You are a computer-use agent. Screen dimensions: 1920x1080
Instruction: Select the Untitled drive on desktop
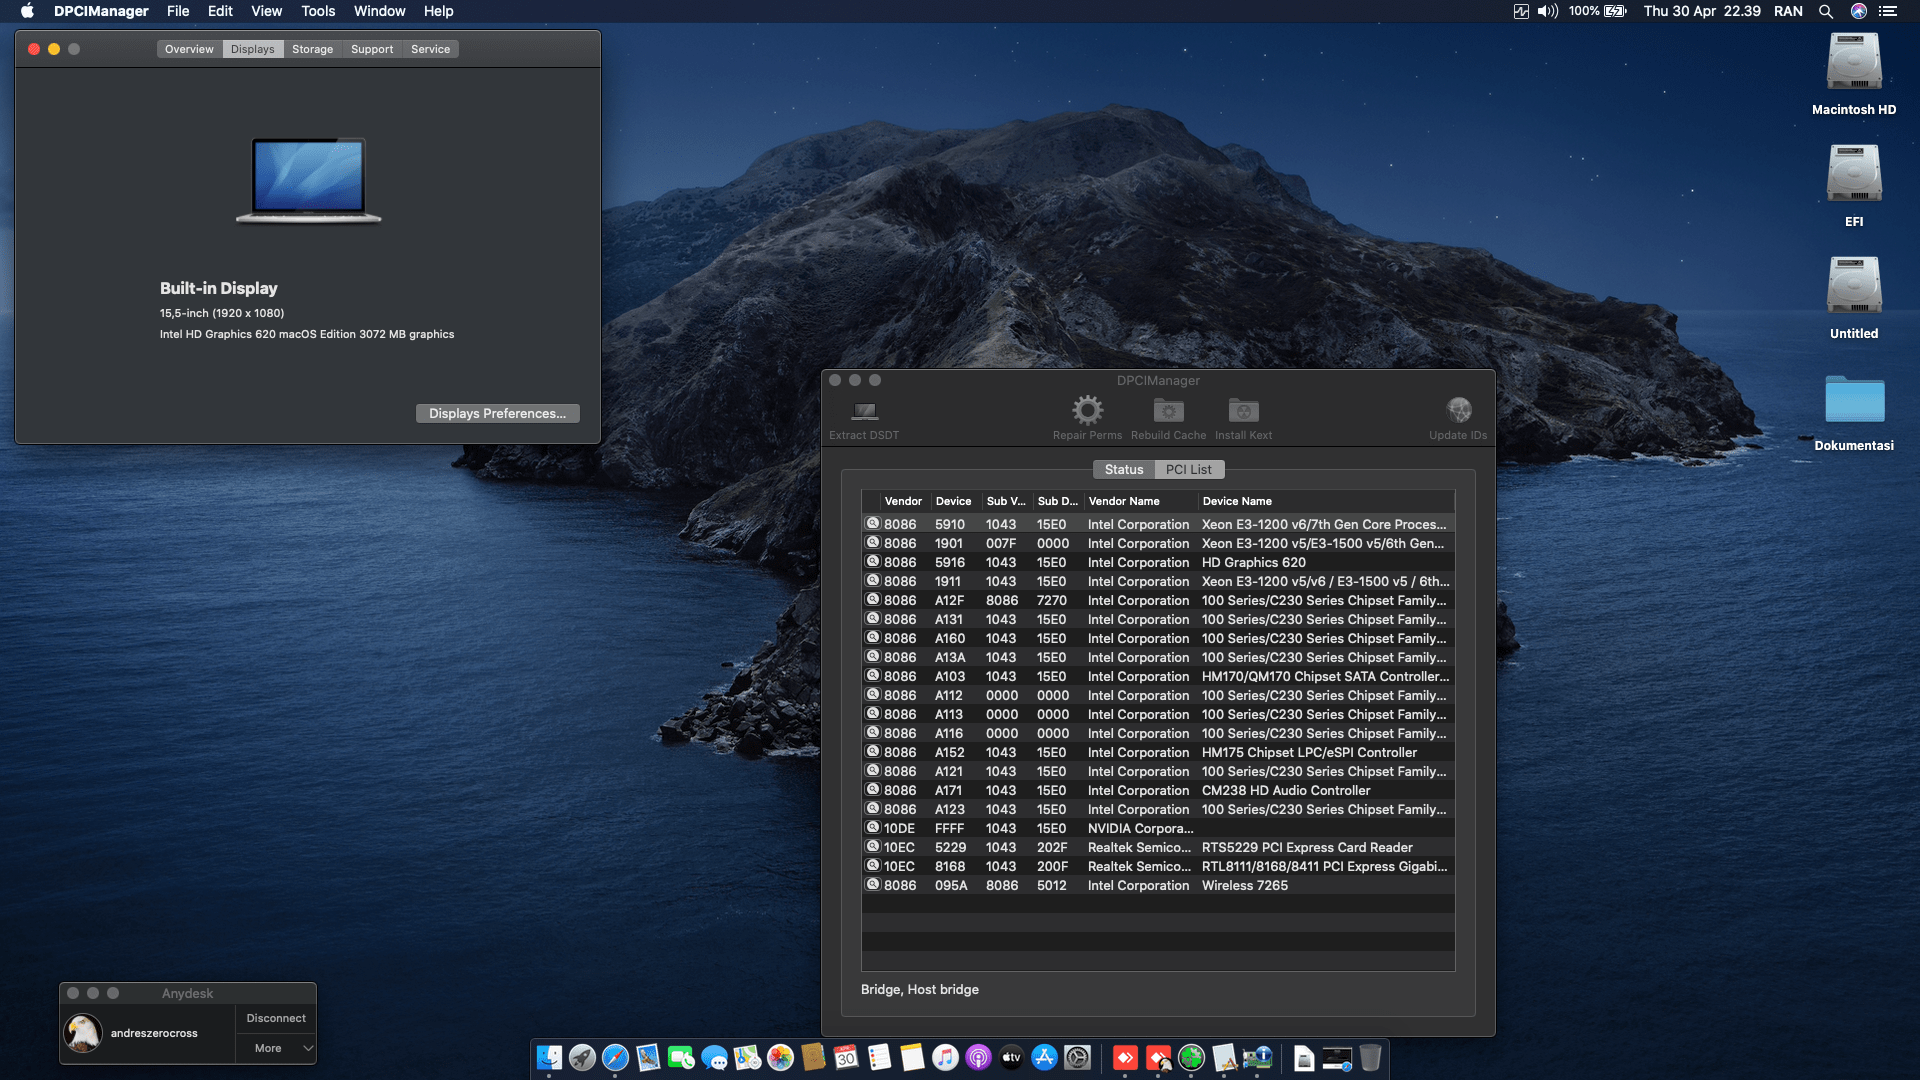pyautogui.click(x=1854, y=286)
